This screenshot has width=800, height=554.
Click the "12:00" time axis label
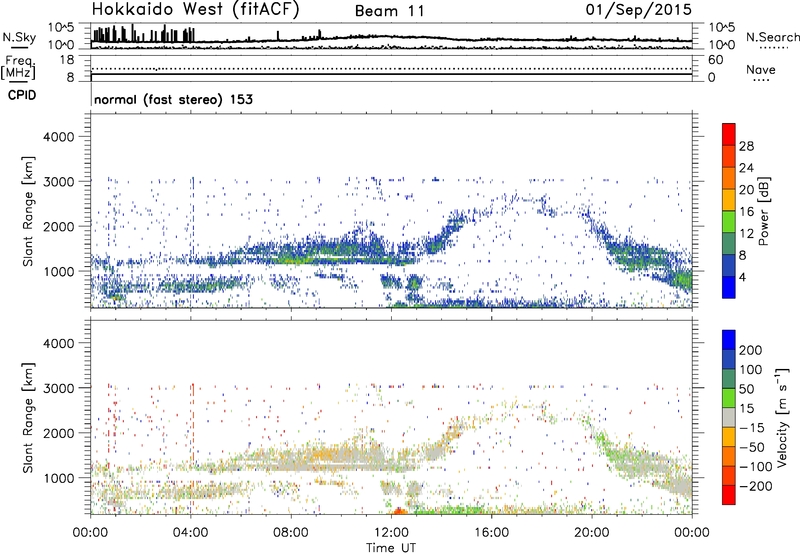coord(391,533)
